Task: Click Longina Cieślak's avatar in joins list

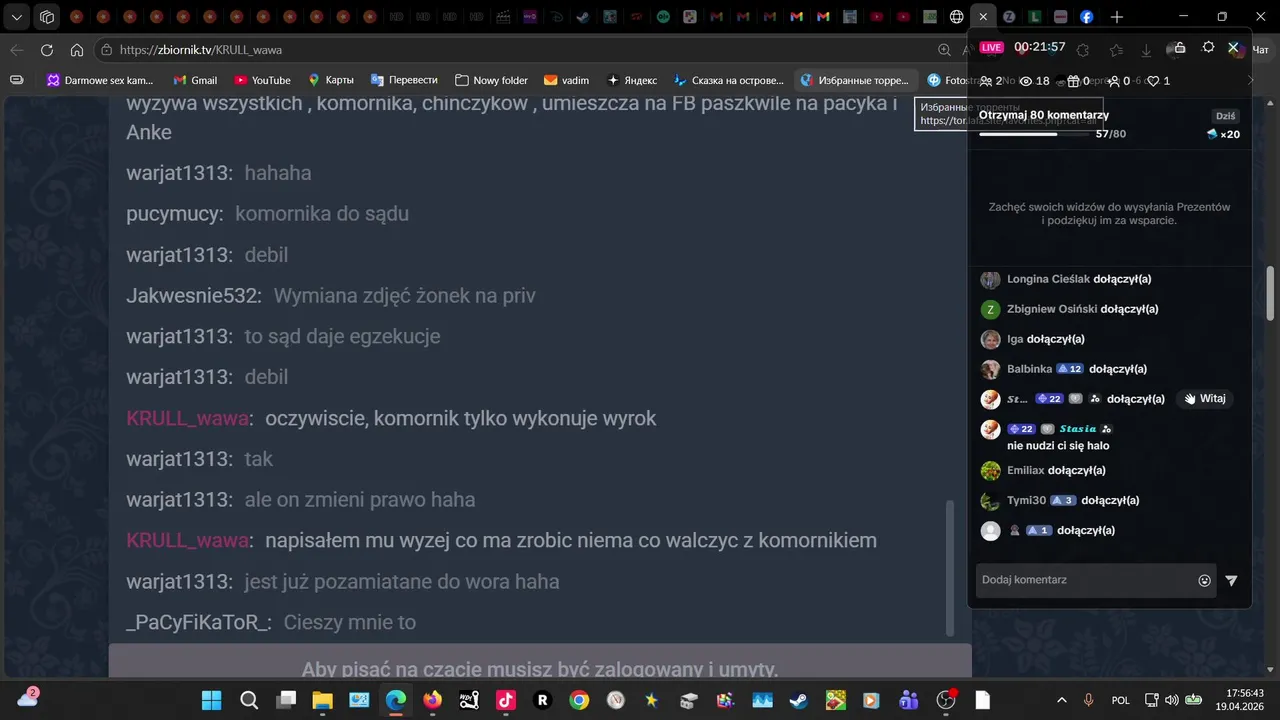Action: [990, 279]
